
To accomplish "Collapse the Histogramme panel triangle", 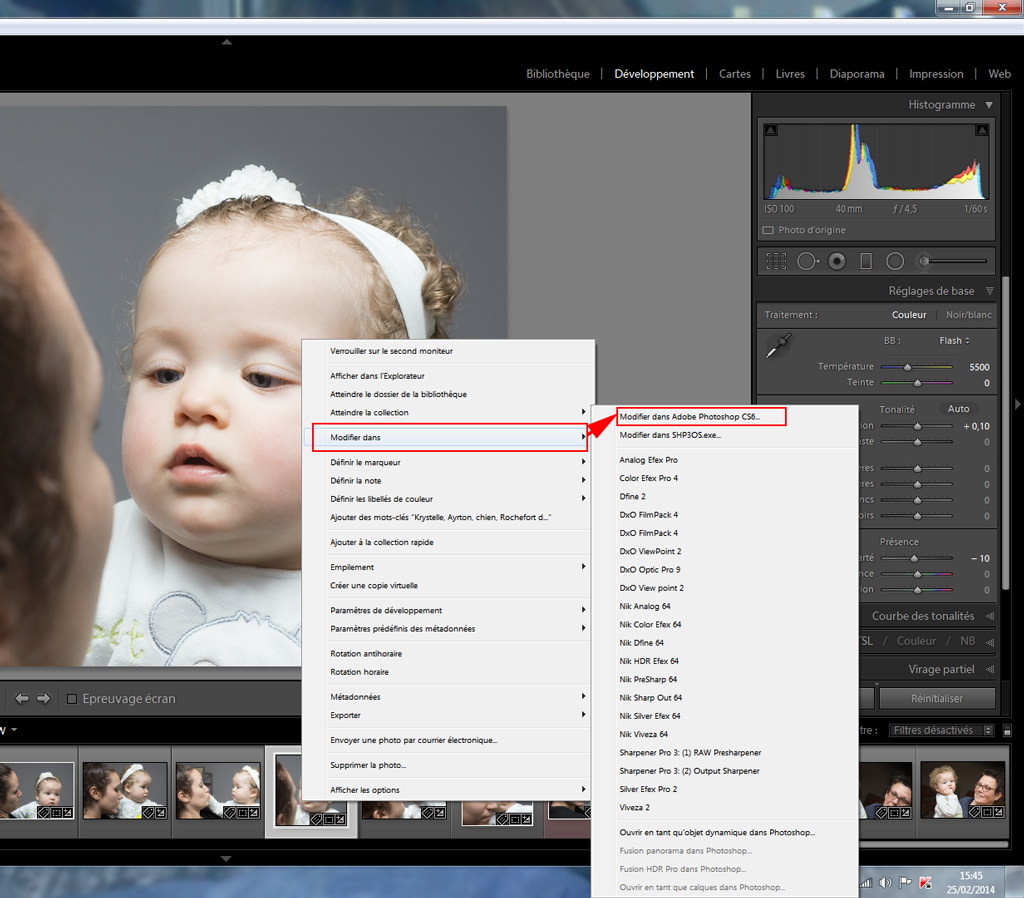I will coord(989,105).
